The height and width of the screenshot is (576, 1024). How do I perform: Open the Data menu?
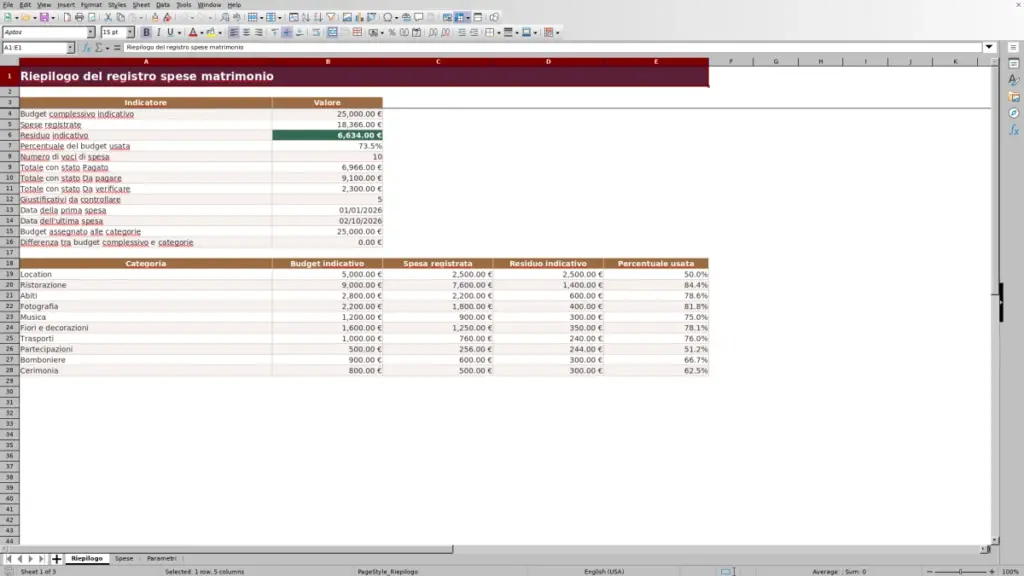[x=163, y=5]
